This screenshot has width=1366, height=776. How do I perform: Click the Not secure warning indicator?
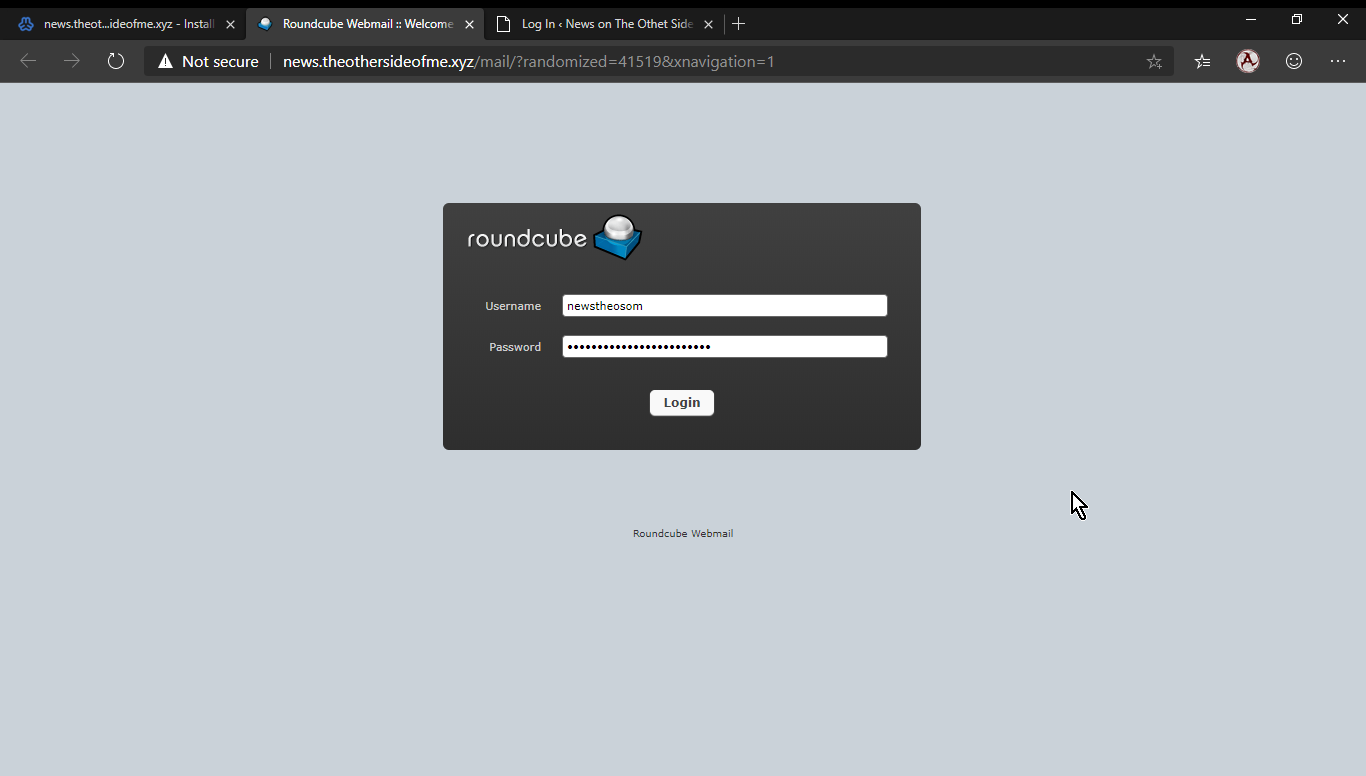pyautogui.click(x=208, y=61)
